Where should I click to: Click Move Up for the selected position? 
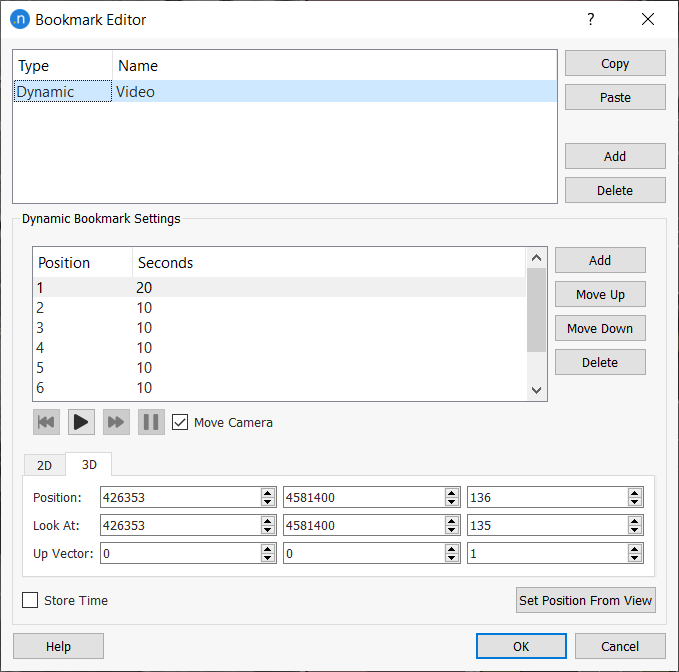point(600,294)
